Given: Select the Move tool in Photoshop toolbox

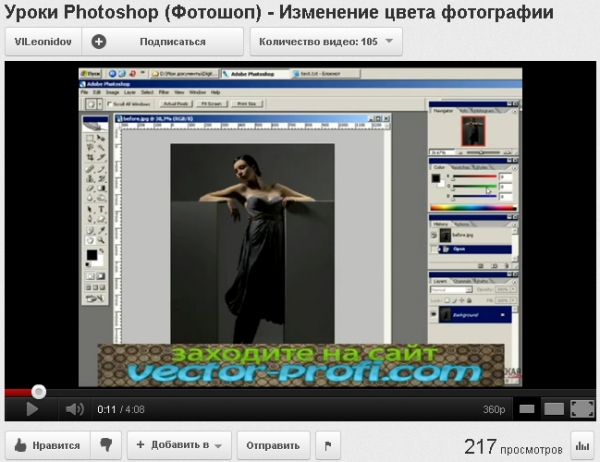Looking at the screenshot, I should pyautogui.click(x=101, y=138).
